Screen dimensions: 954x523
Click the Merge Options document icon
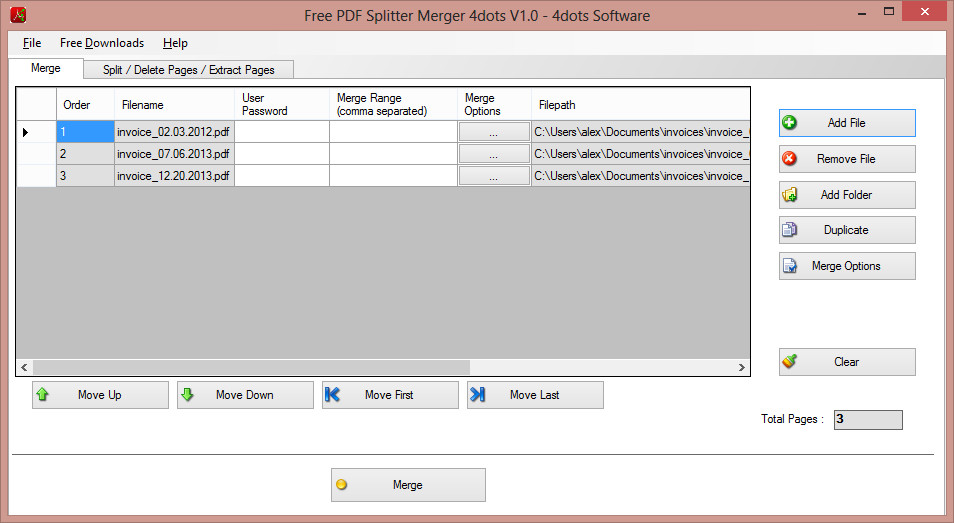click(789, 266)
